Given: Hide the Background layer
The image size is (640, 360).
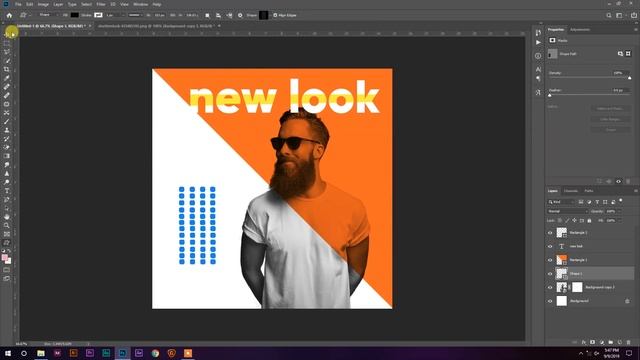Looking at the screenshot, I should [550, 301].
